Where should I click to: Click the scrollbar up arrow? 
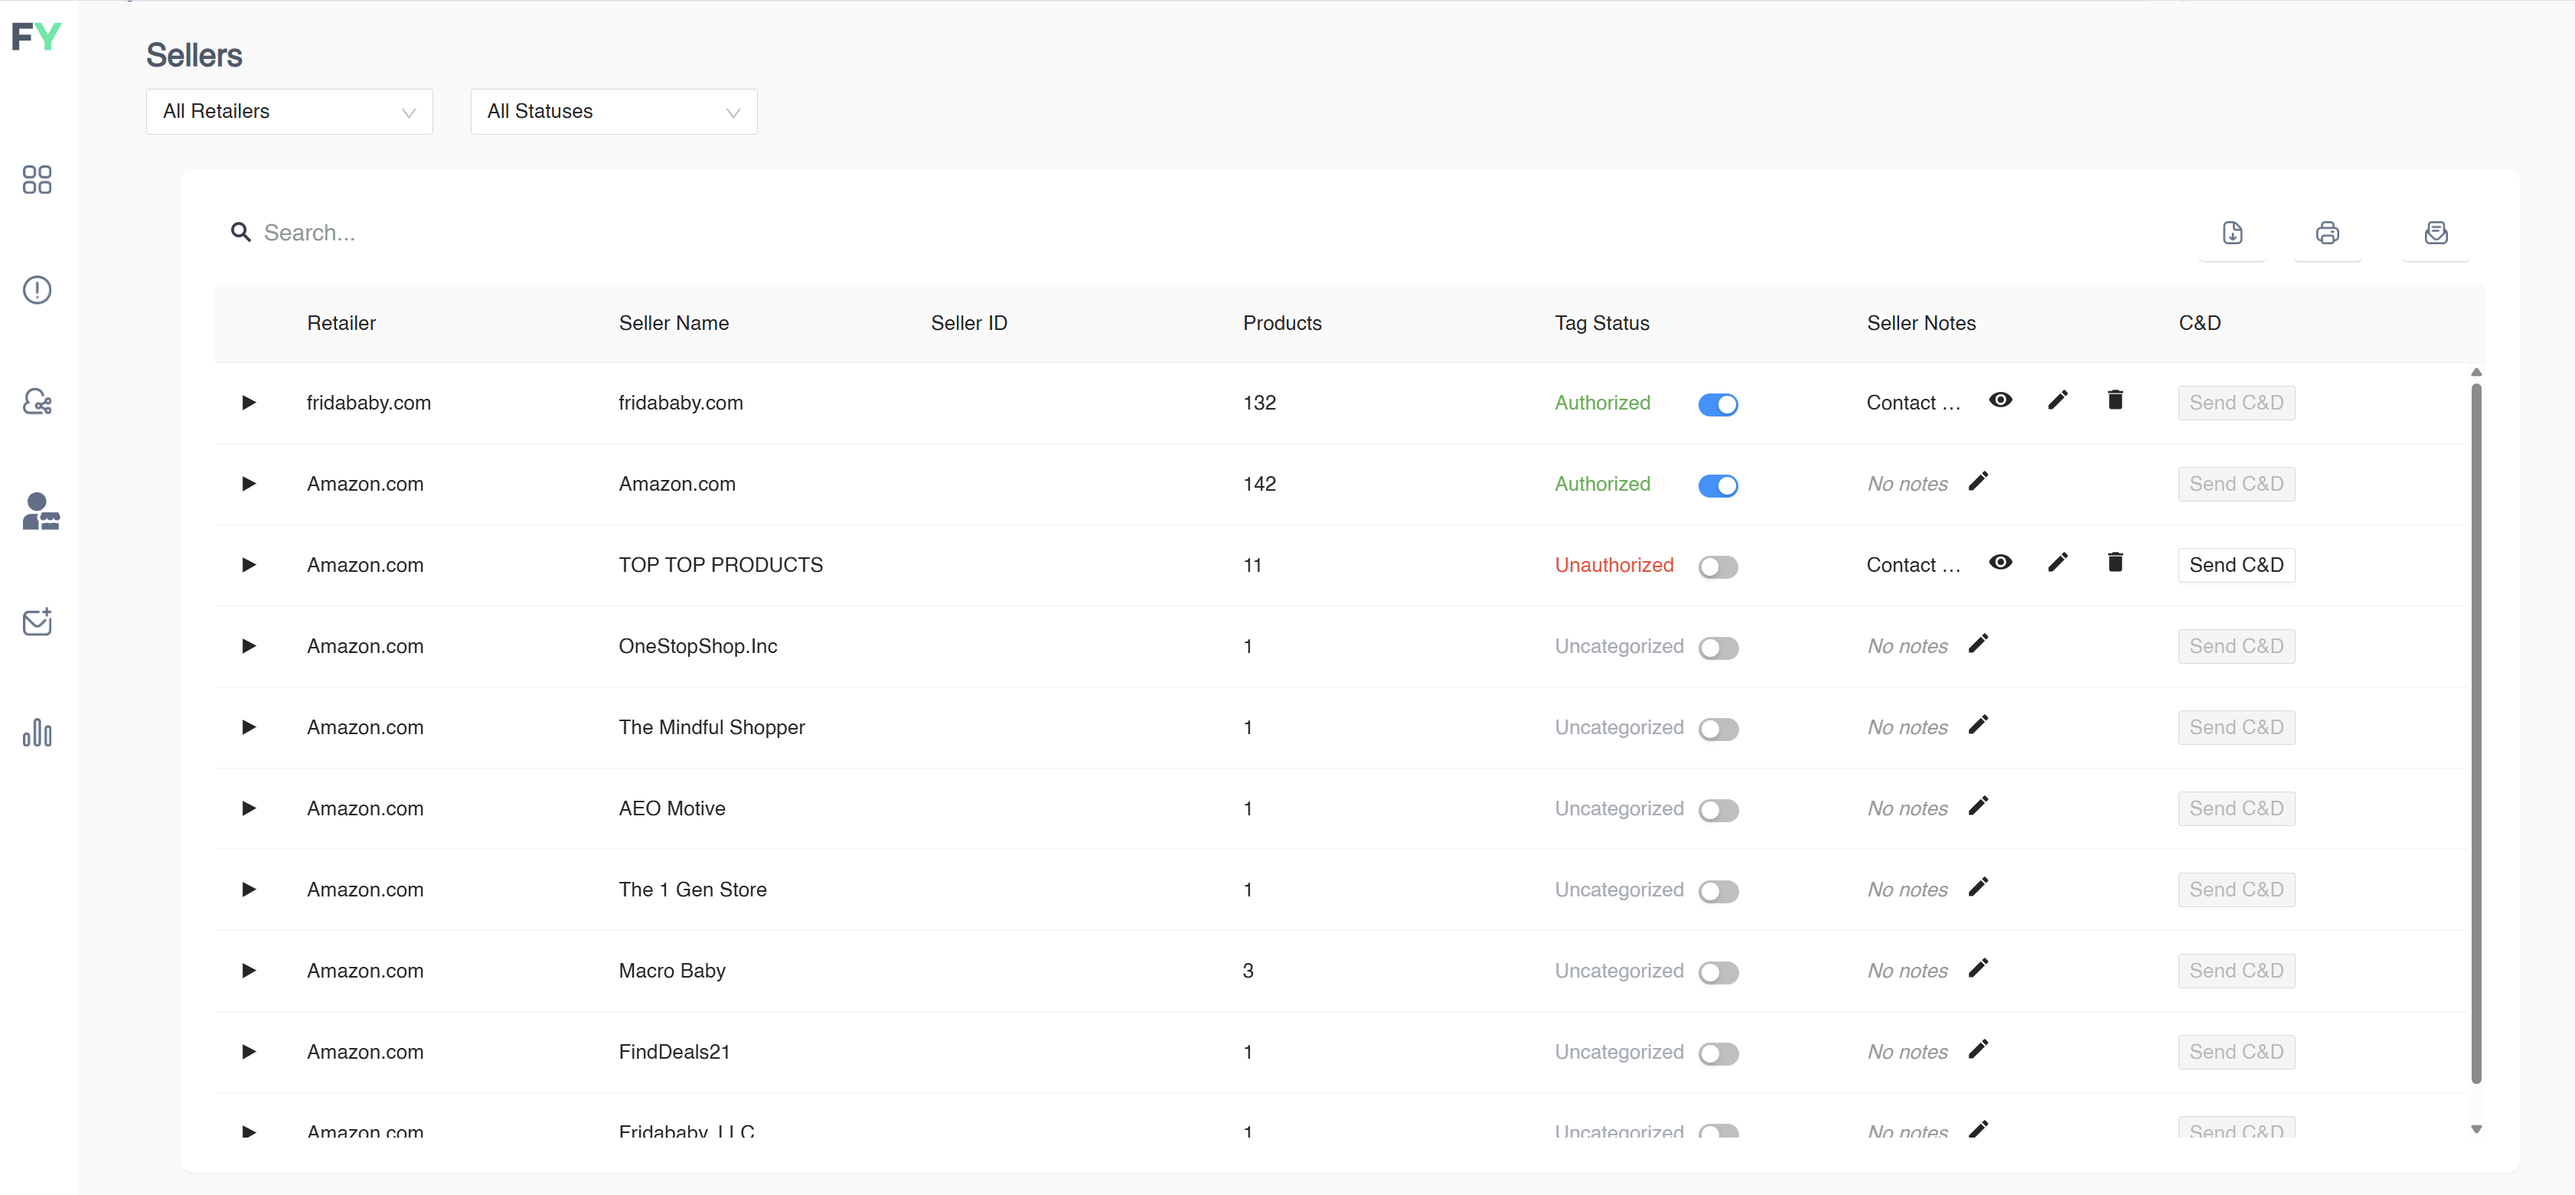click(x=2476, y=372)
